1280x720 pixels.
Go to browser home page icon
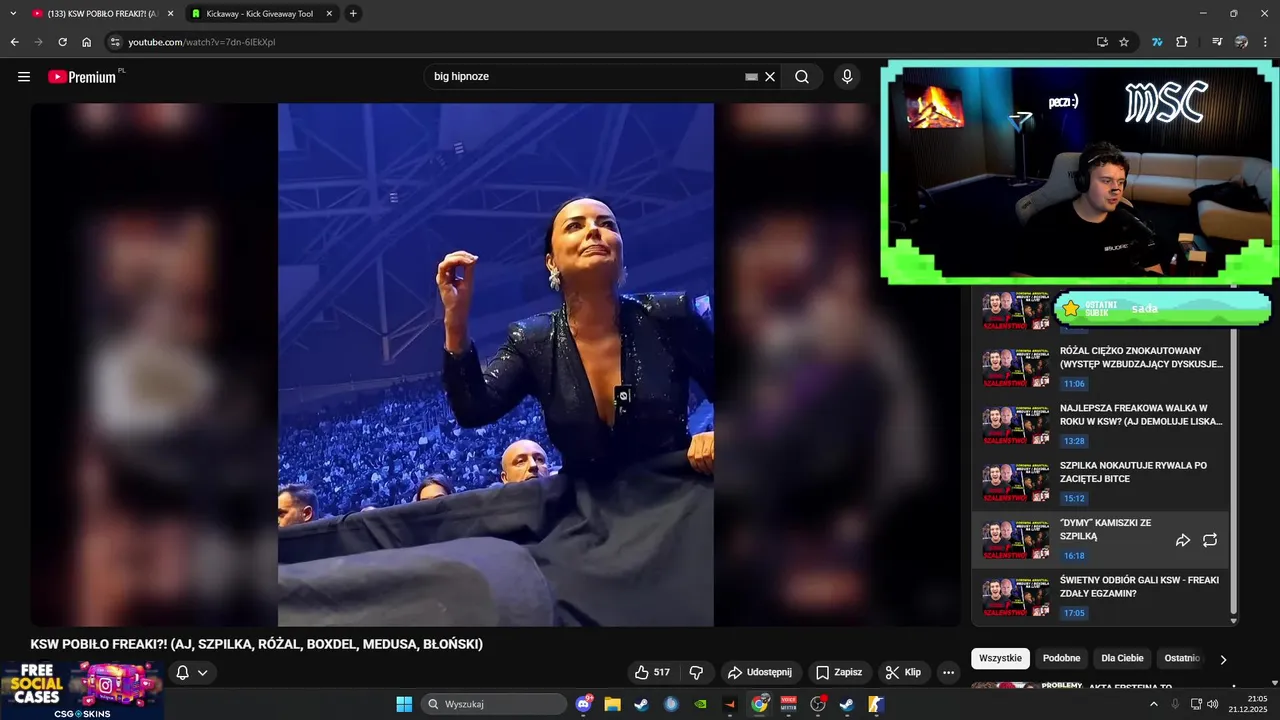pyautogui.click(x=87, y=42)
